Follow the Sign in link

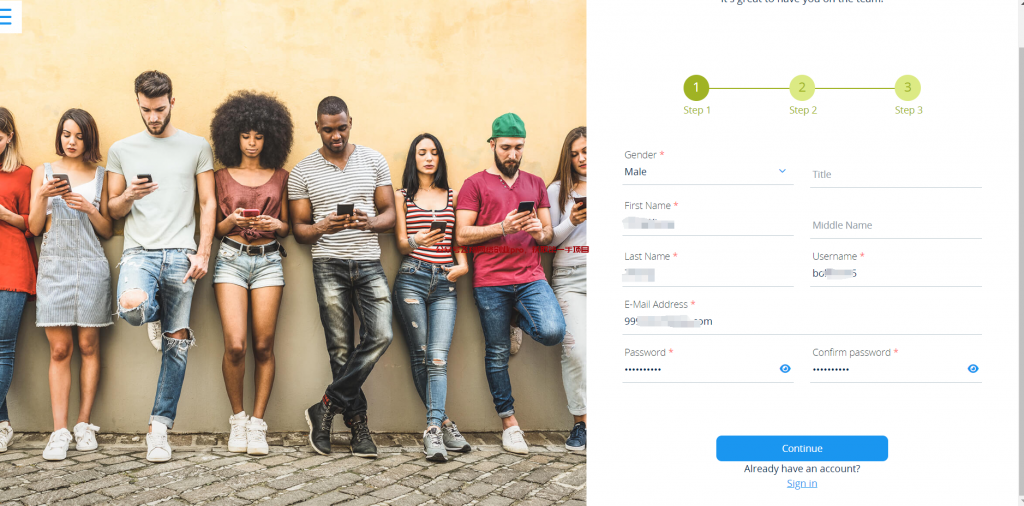click(802, 483)
